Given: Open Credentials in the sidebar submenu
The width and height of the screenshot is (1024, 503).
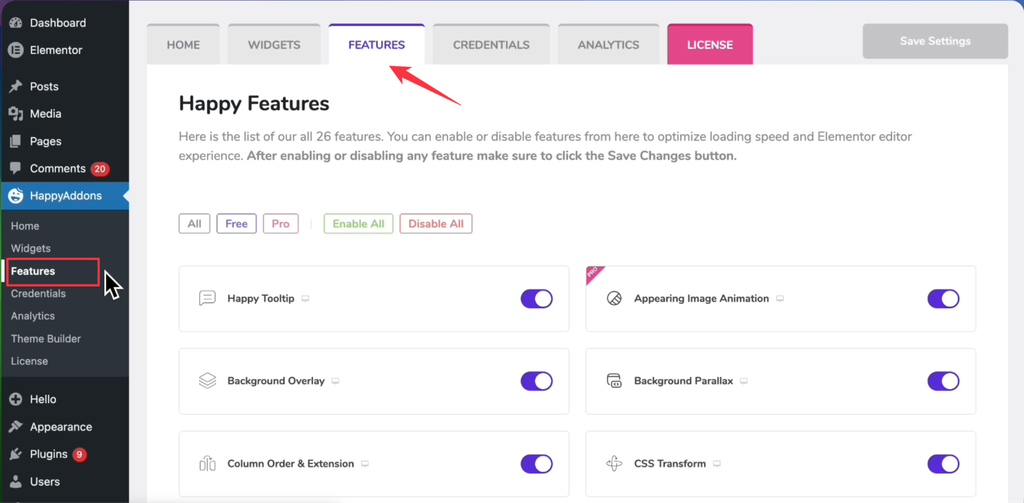Looking at the screenshot, I should (x=38, y=293).
